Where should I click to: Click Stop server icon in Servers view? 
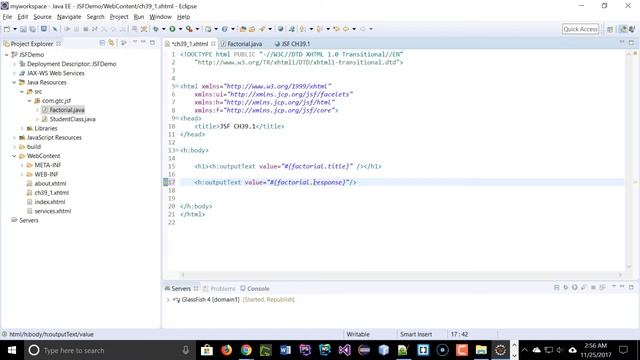pyautogui.click(x=593, y=287)
